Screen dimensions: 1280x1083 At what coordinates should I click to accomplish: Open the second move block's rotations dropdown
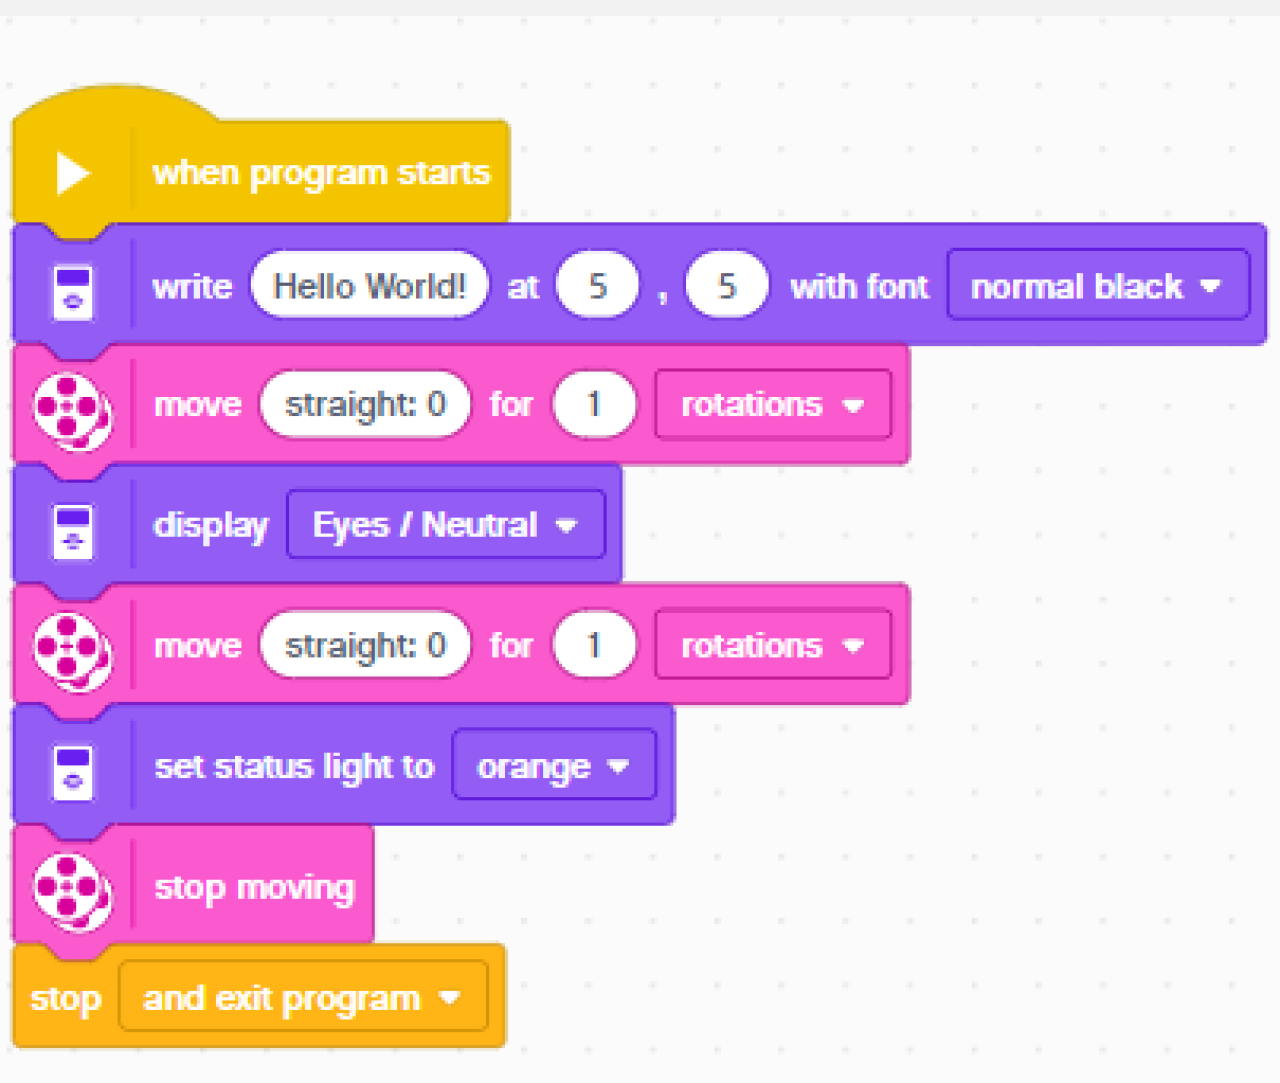point(773,646)
